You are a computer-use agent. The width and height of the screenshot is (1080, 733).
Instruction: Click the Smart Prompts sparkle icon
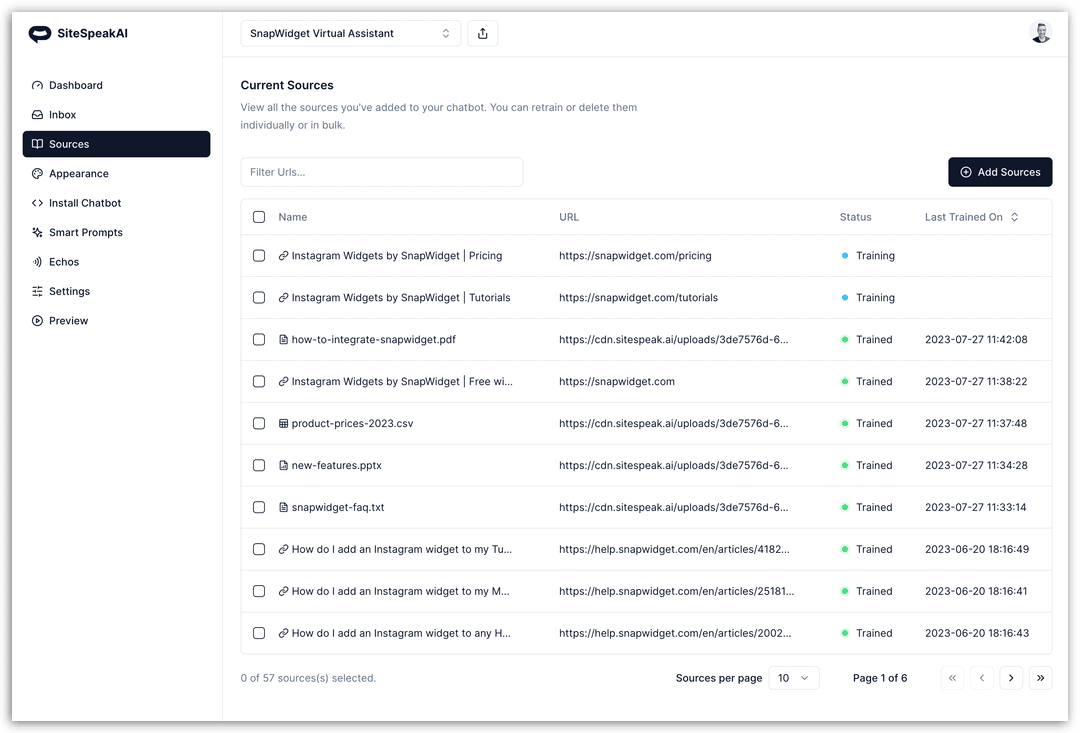(37, 233)
